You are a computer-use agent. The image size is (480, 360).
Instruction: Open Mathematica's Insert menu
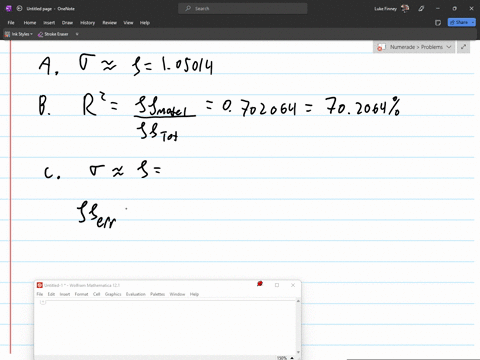65,294
